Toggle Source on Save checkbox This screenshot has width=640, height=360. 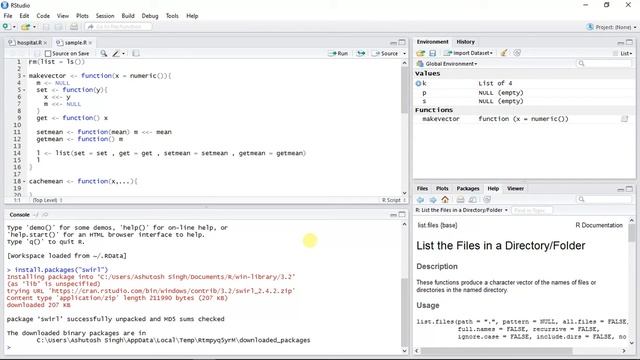48,53
